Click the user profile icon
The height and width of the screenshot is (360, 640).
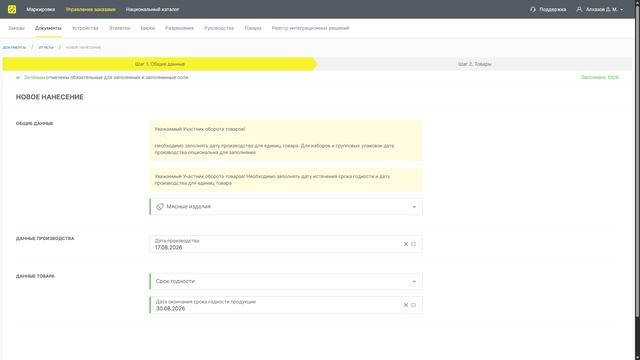(x=579, y=9)
